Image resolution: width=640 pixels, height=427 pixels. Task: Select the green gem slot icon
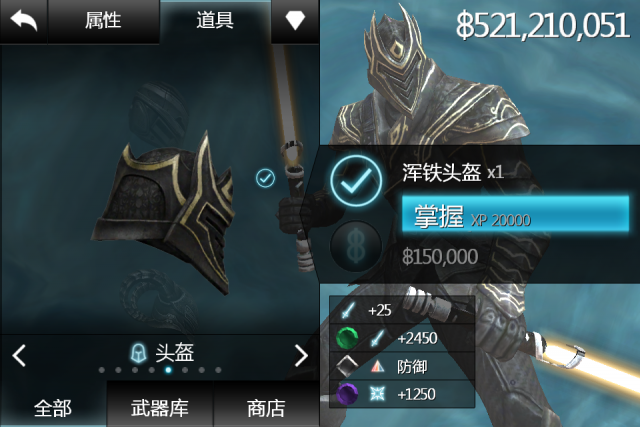347,338
